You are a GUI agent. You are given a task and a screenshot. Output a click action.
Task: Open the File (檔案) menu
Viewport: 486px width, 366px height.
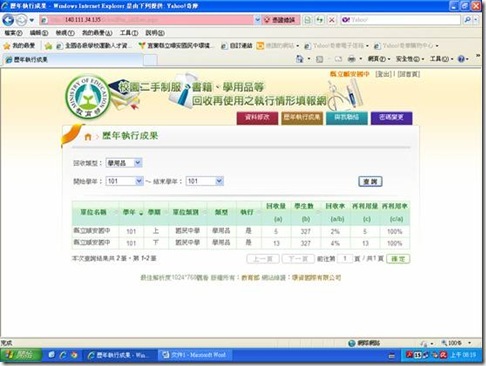point(13,33)
